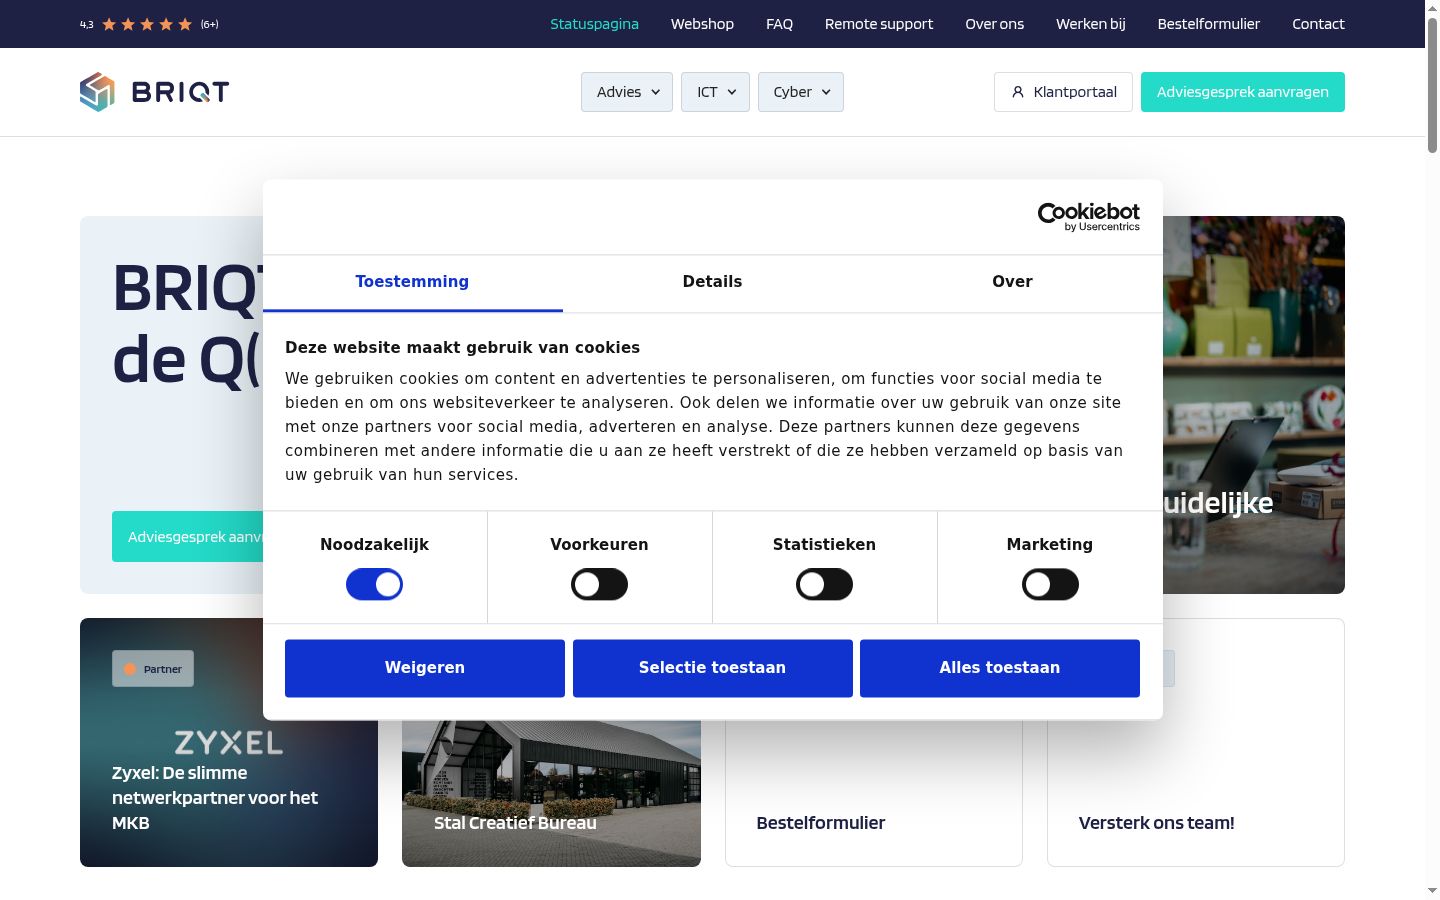Viewport: 1440px width, 900px height.
Task: Open the Stal Creatief Bureau card
Action: click(551, 794)
